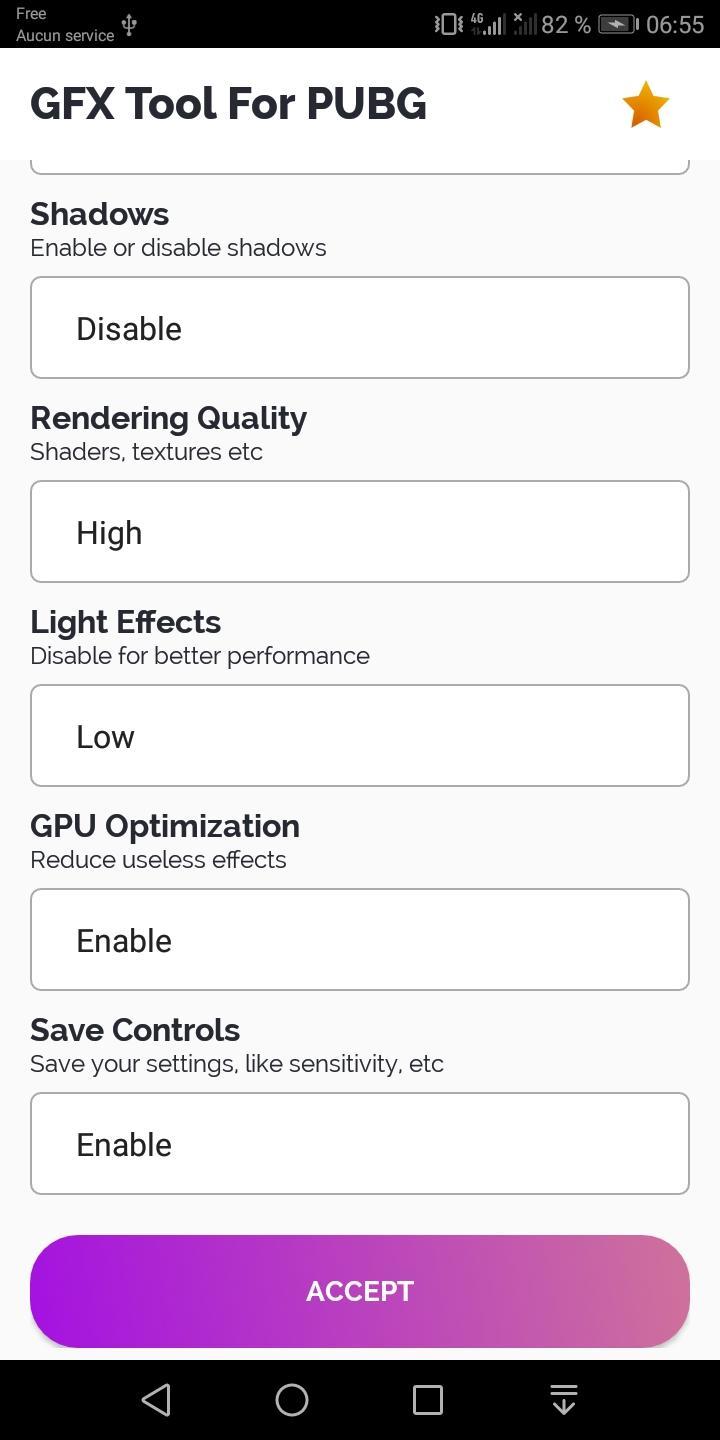Open the Light Effects dropdown showing Low
The image size is (720, 1440).
(x=360, y=736)
